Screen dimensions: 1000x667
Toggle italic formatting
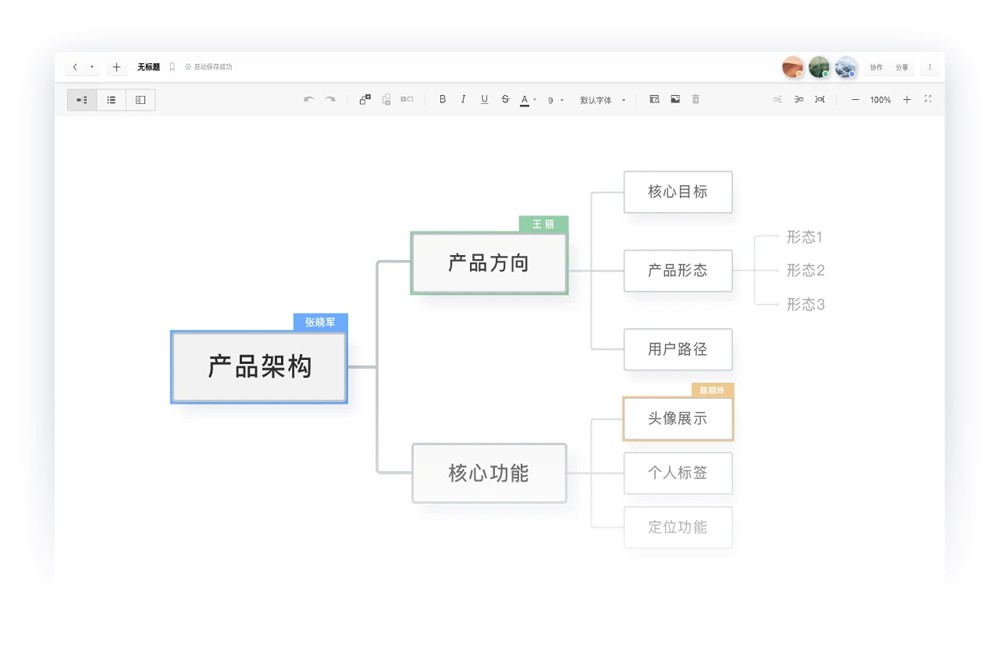[463, 100]
